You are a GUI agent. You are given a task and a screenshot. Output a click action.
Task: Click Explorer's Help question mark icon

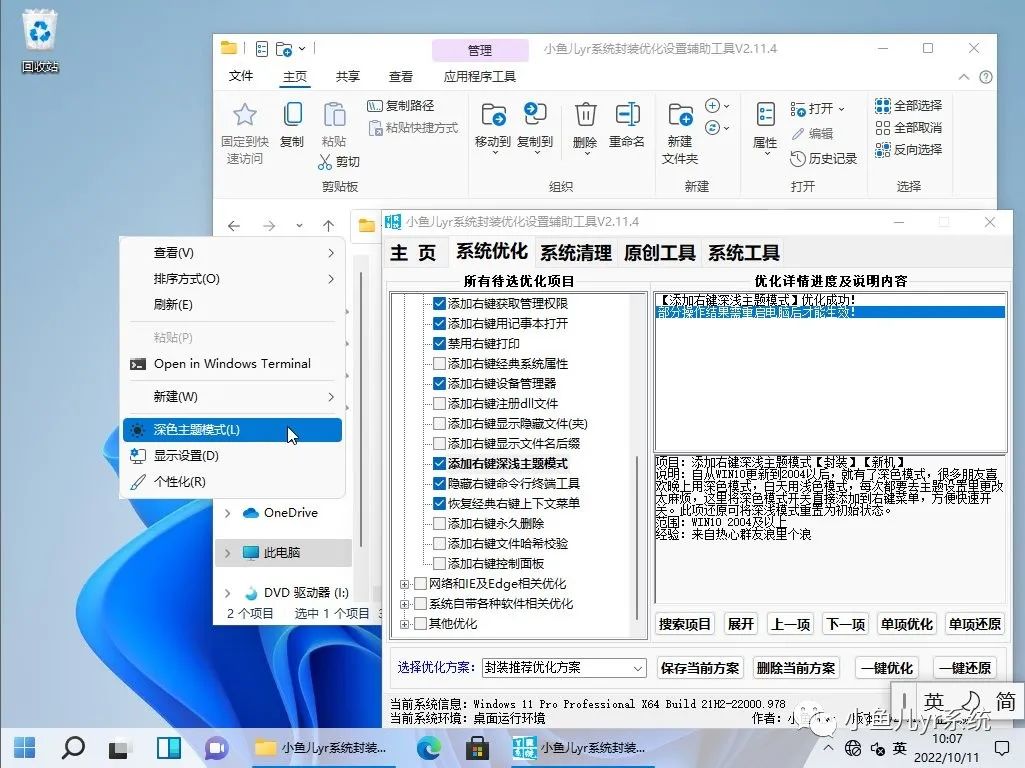[x=986, y=77]
